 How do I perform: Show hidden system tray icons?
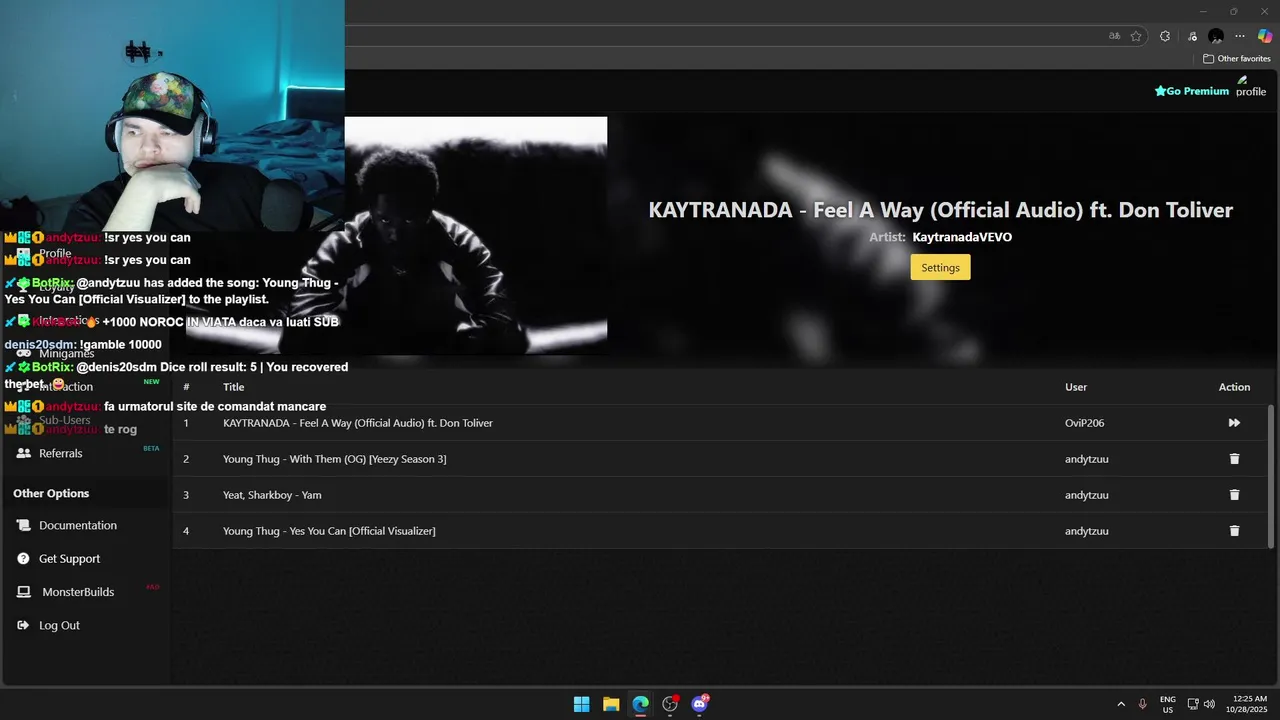coord(1121,704)
